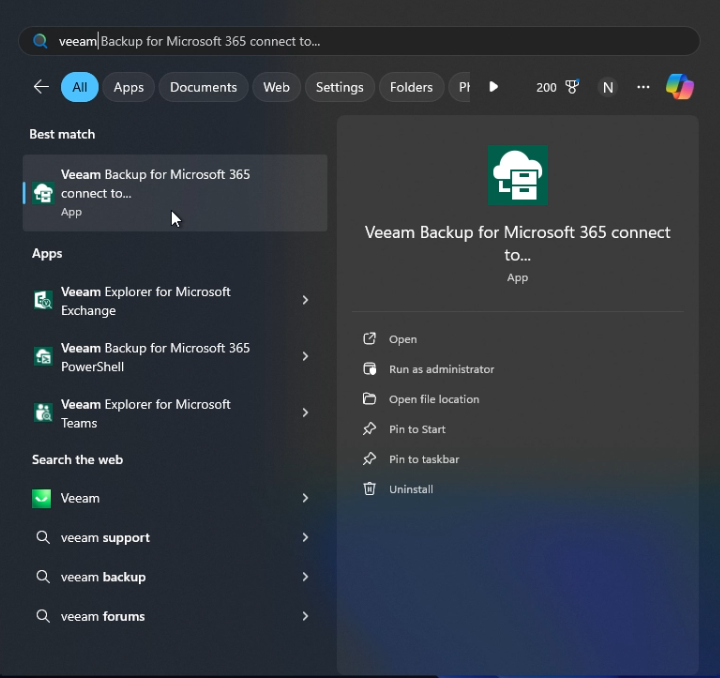The width and height of the screenshot is (720, 678).
Task: Expand the veeam support chevron
Action: (x=305, y=537)
